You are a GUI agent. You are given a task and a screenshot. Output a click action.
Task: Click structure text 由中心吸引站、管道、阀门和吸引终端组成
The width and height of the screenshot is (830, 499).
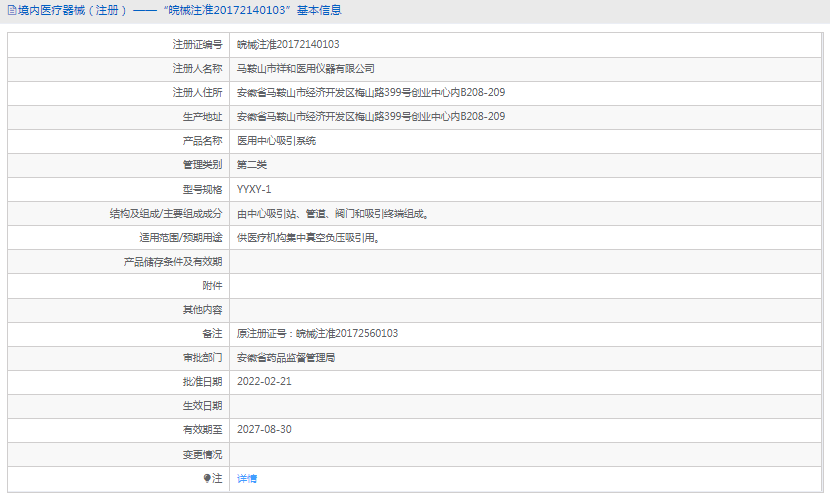(x=332, y=214)
